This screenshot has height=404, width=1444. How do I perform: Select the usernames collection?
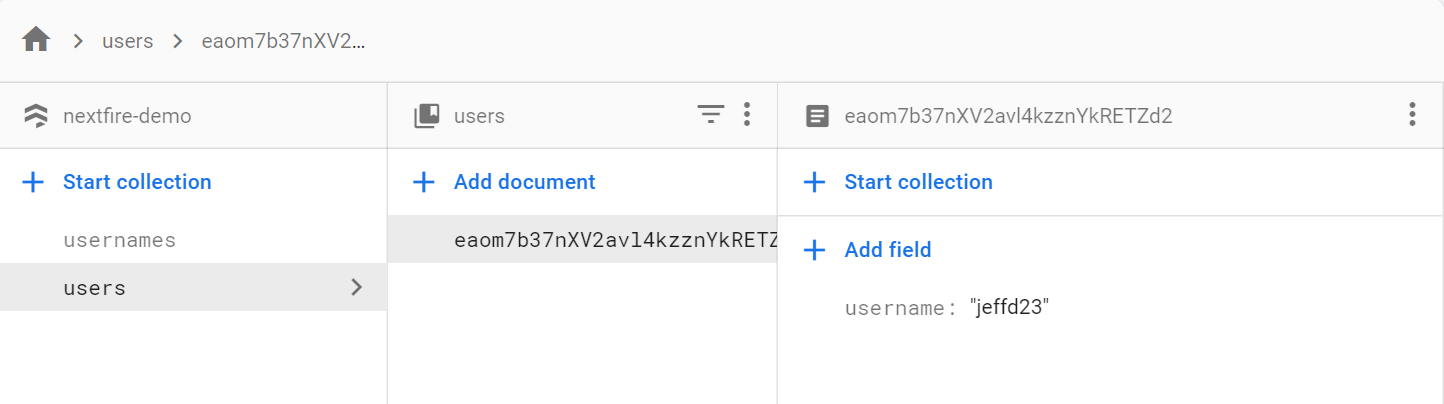pyautogui.click(x=119, y=241)
